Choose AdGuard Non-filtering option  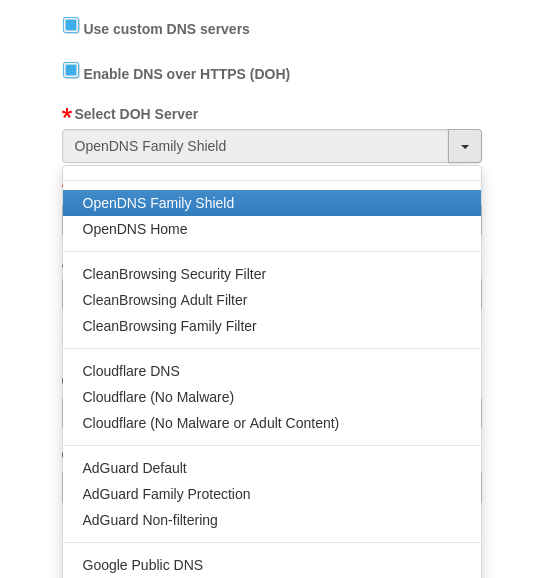(272, 520)
